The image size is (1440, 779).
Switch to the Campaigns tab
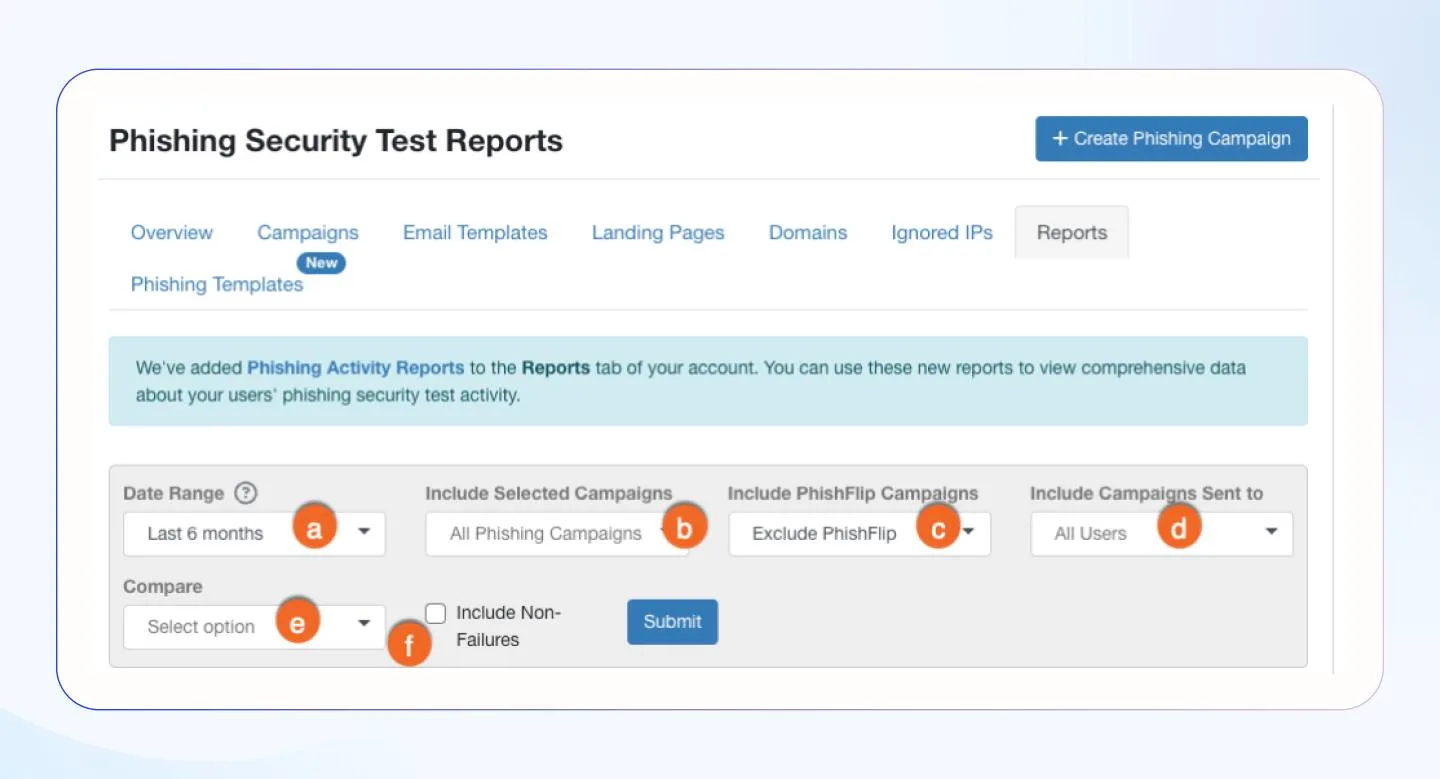pyautogui.click(x=307, y=232)
